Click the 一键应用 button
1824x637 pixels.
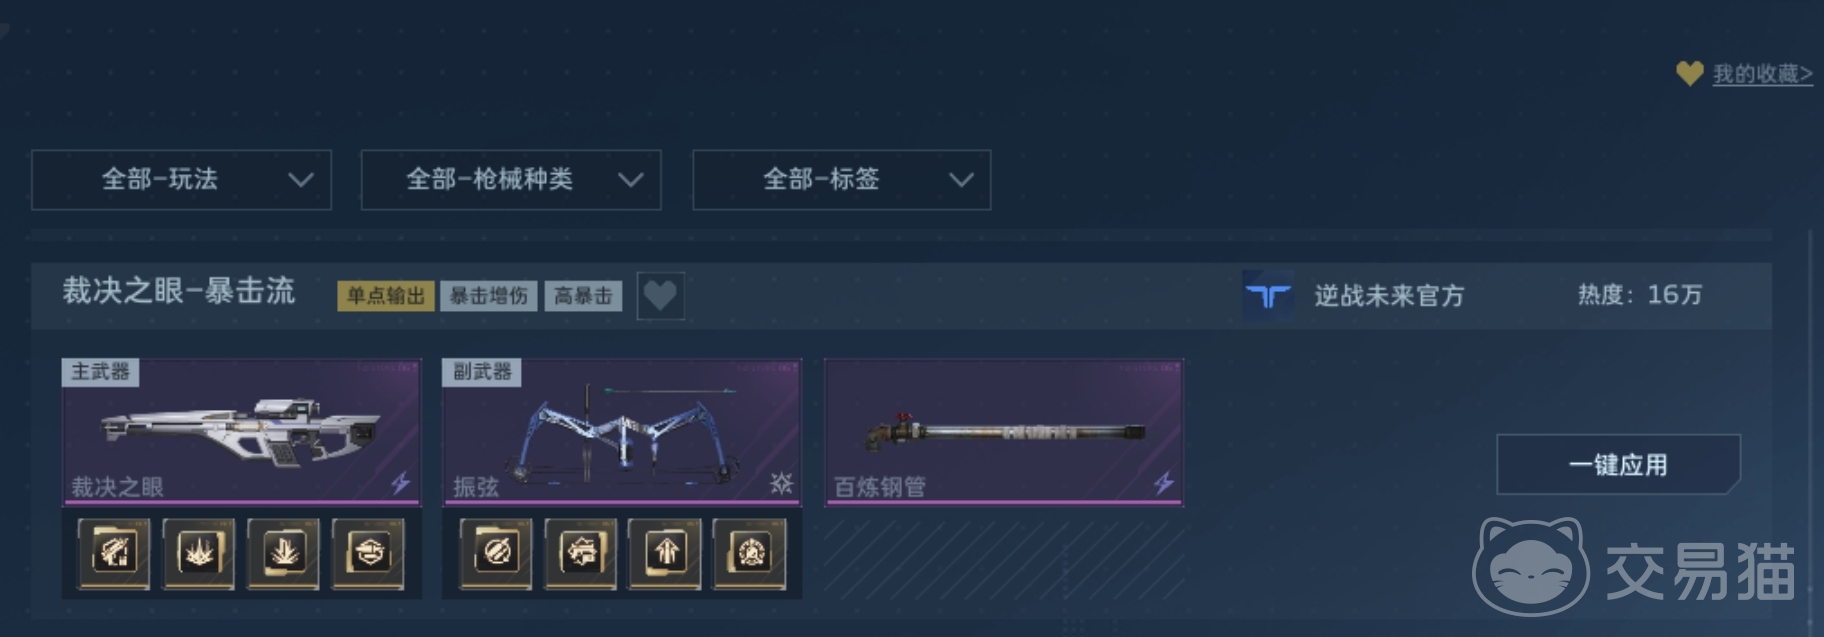pos(1618,464)
